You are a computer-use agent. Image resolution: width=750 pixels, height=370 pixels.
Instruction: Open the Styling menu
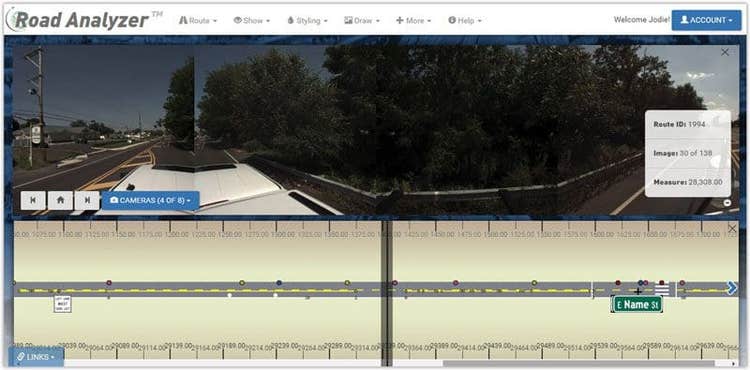[308, 21]
